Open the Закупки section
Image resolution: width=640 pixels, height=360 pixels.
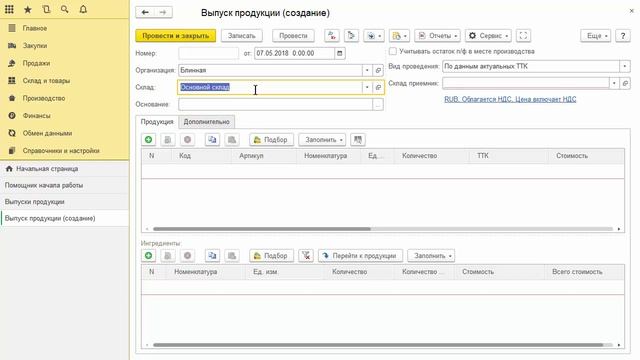pos(64,46)
